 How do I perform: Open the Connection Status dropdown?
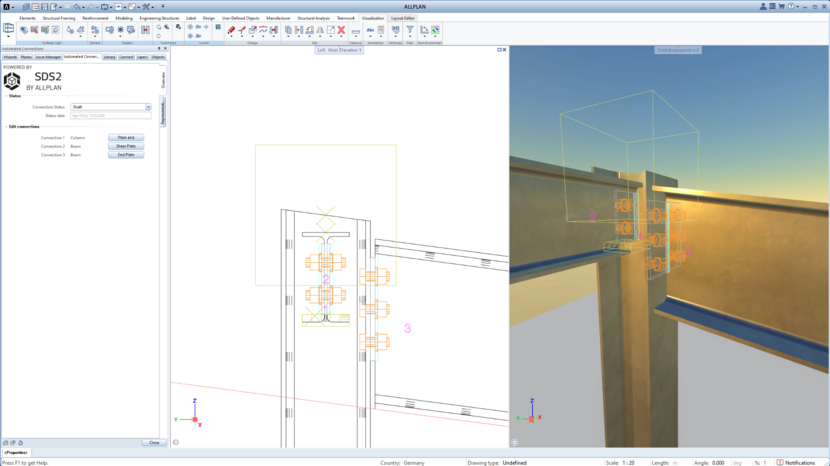148,106
